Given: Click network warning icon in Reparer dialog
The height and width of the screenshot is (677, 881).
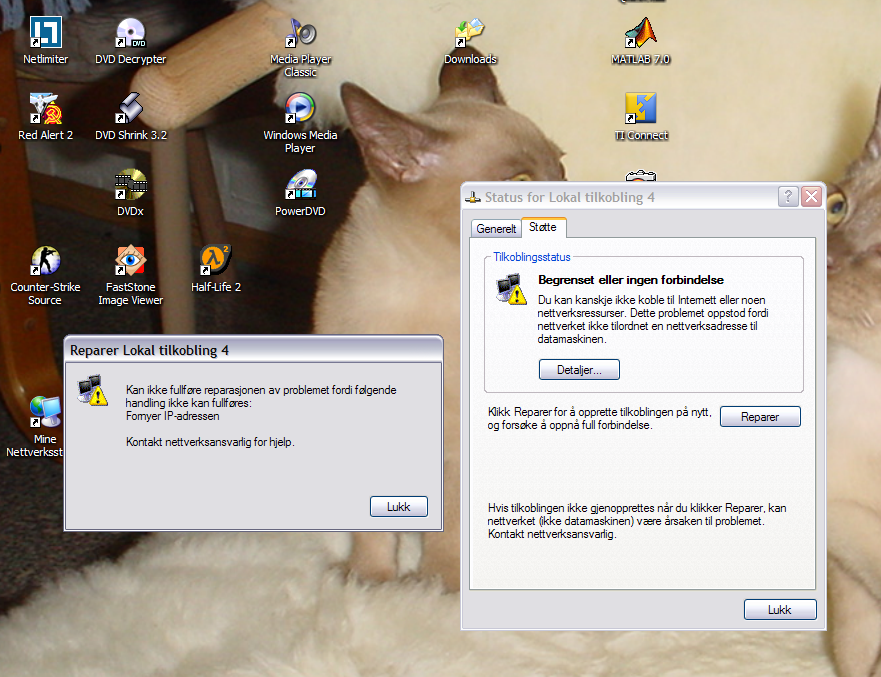Looking at the screenshot, I should pos(93,390).
